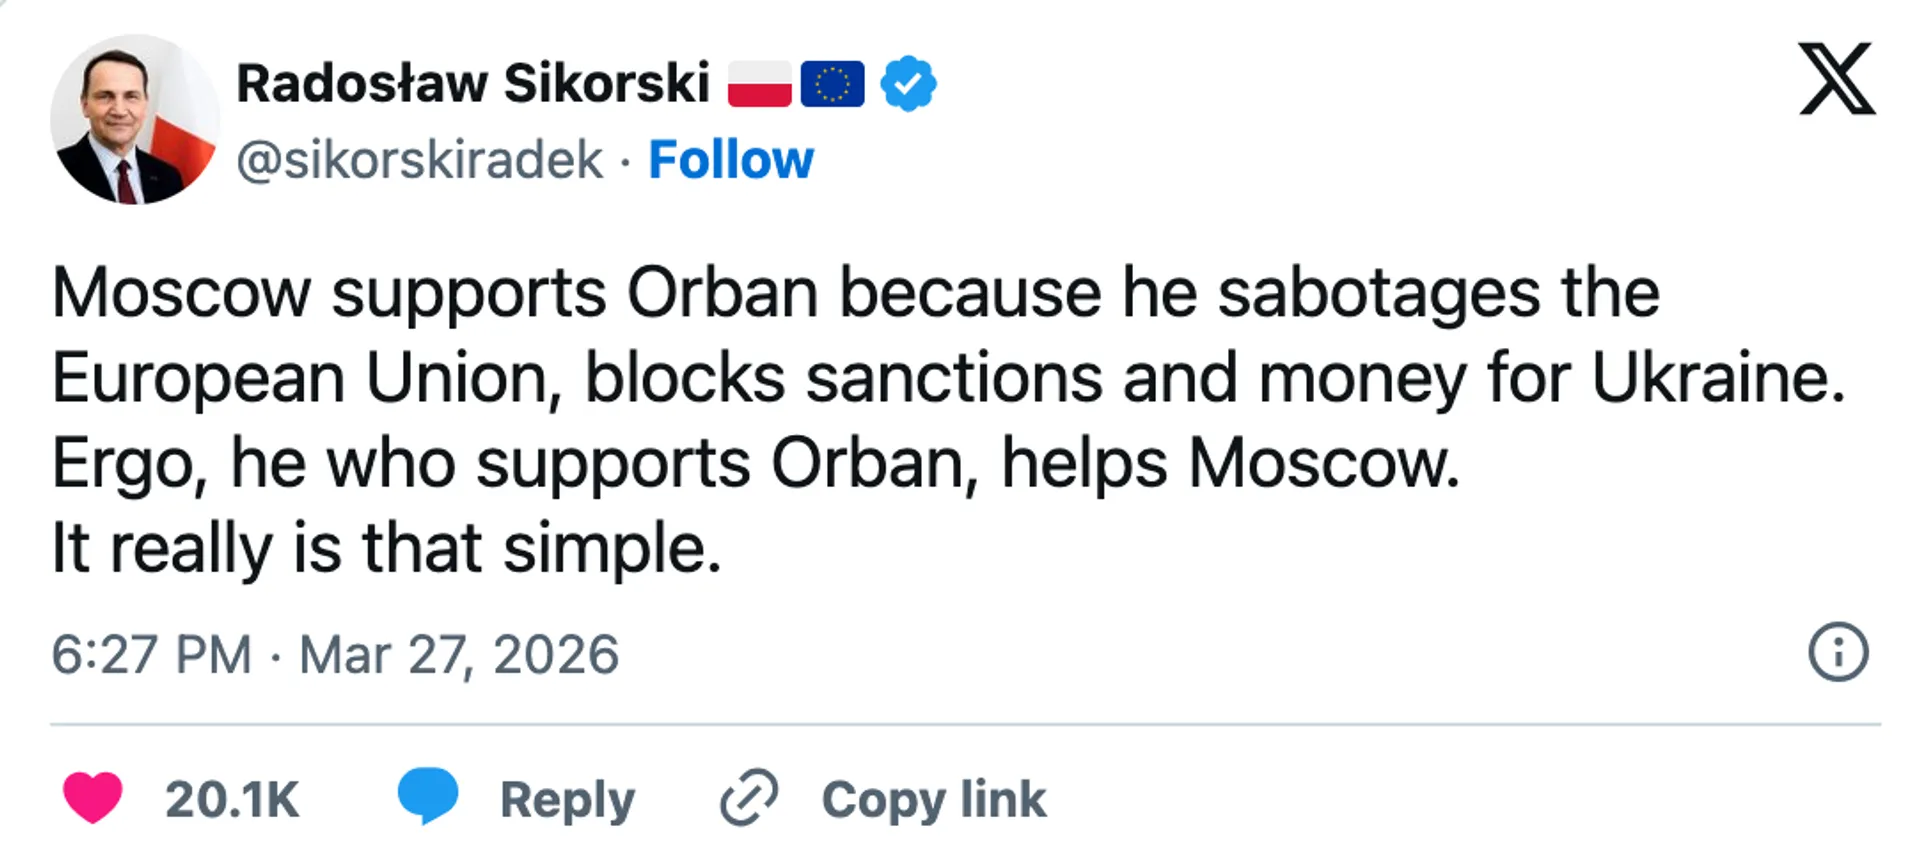Click the tweet's first line about Moscow

pyautogui.click(x=855, y=293)
